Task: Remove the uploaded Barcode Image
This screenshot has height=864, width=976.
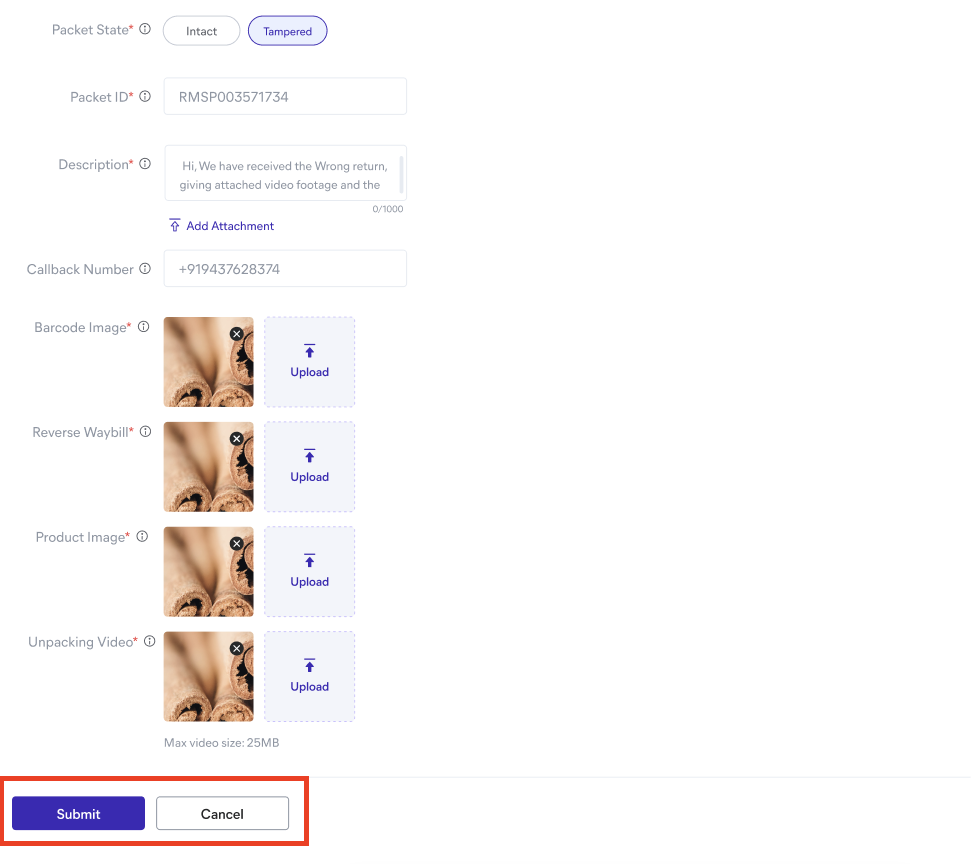Action: (x=237, y=334)
